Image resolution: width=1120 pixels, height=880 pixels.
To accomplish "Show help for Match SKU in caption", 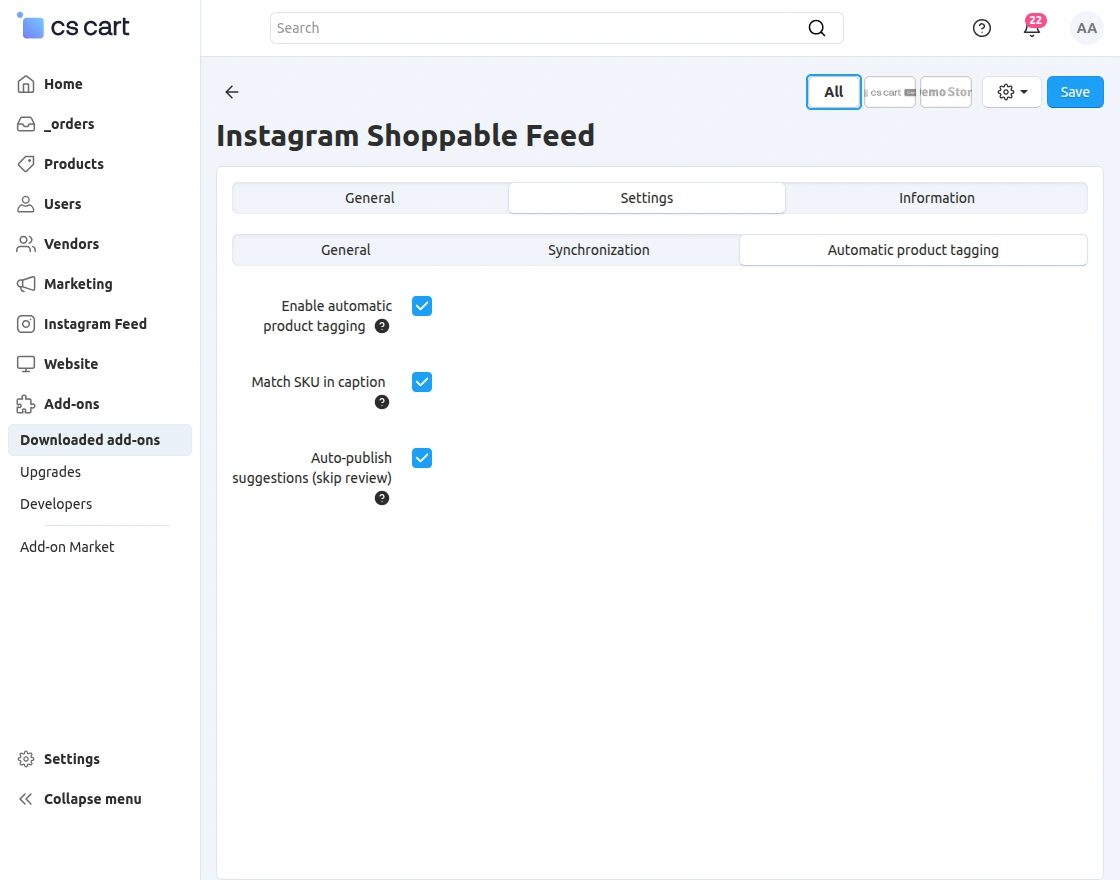I will [x=382, y=402].
